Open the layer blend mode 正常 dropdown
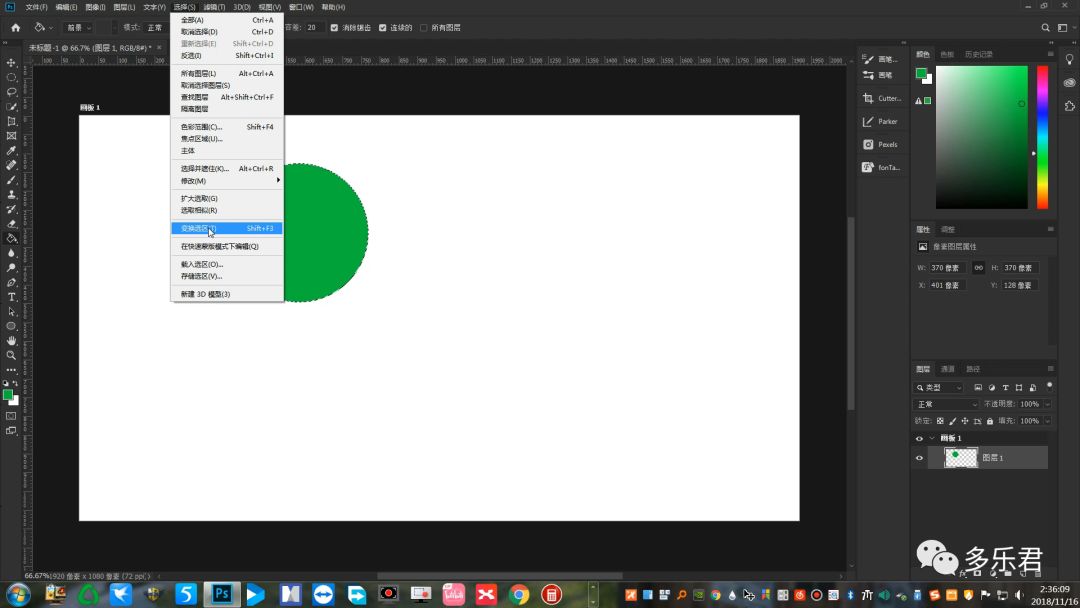The width and height of the screenshot is (1080, 608). [x=946, y=404]
